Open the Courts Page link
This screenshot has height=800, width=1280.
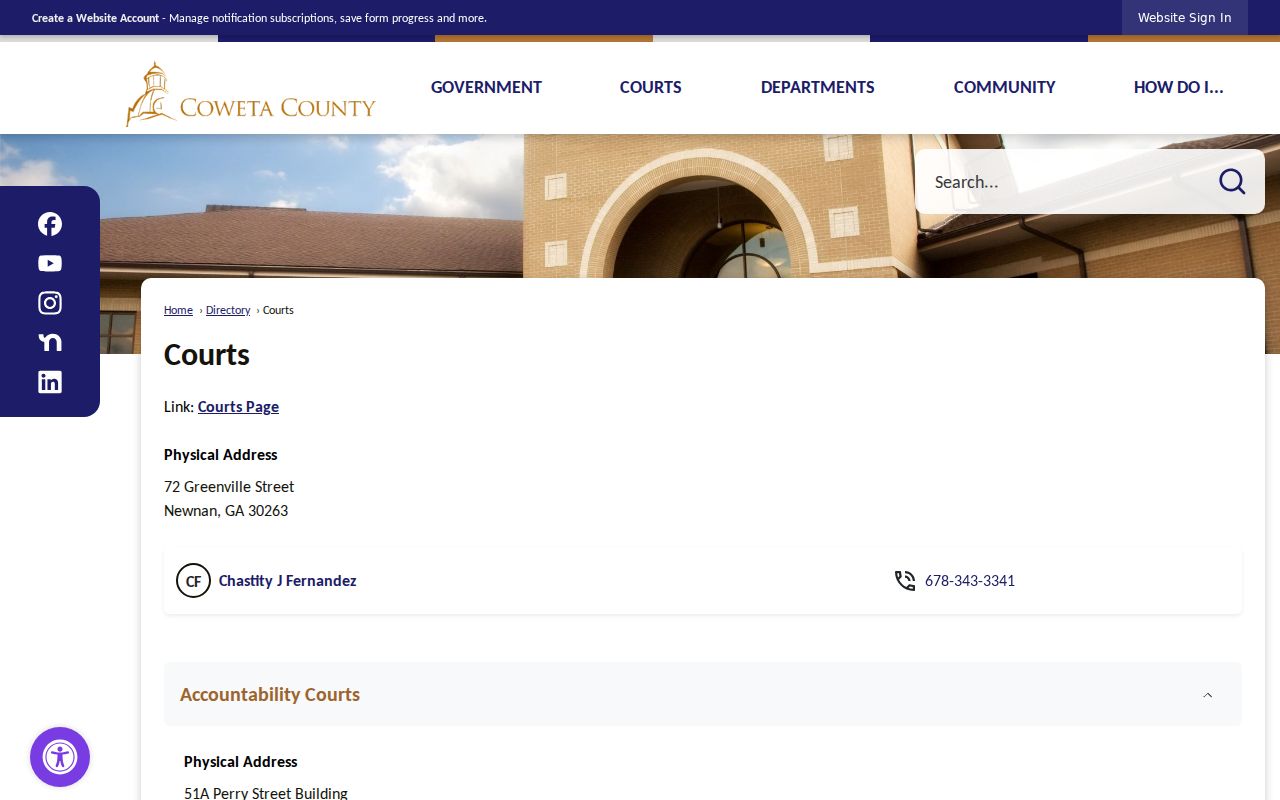(238, 407)
